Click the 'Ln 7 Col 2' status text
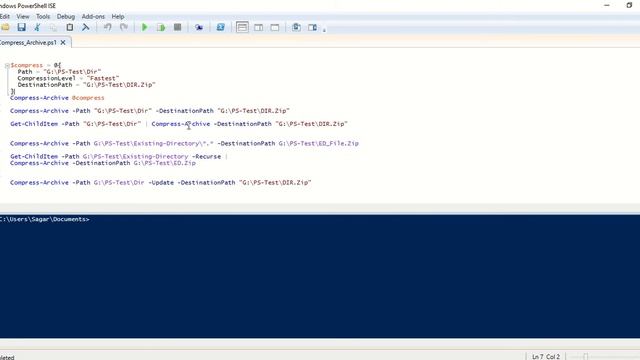 [546, 356]
